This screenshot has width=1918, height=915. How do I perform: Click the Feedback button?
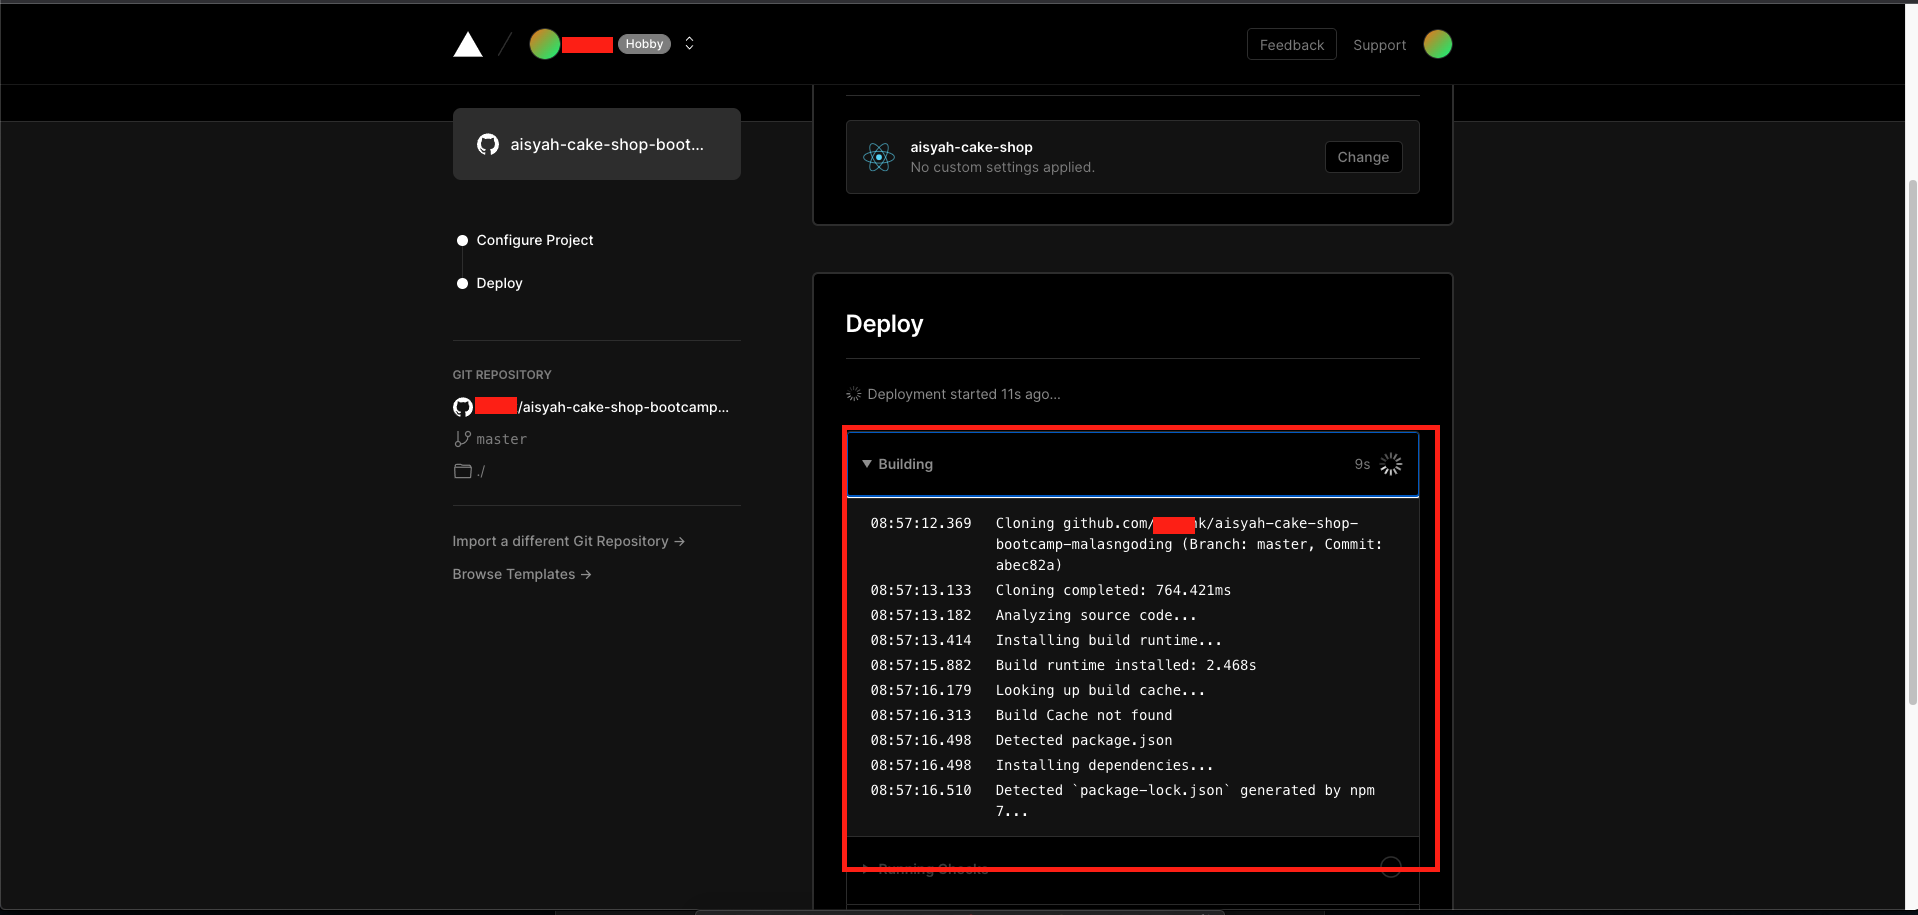click(x=1291, y=44)
